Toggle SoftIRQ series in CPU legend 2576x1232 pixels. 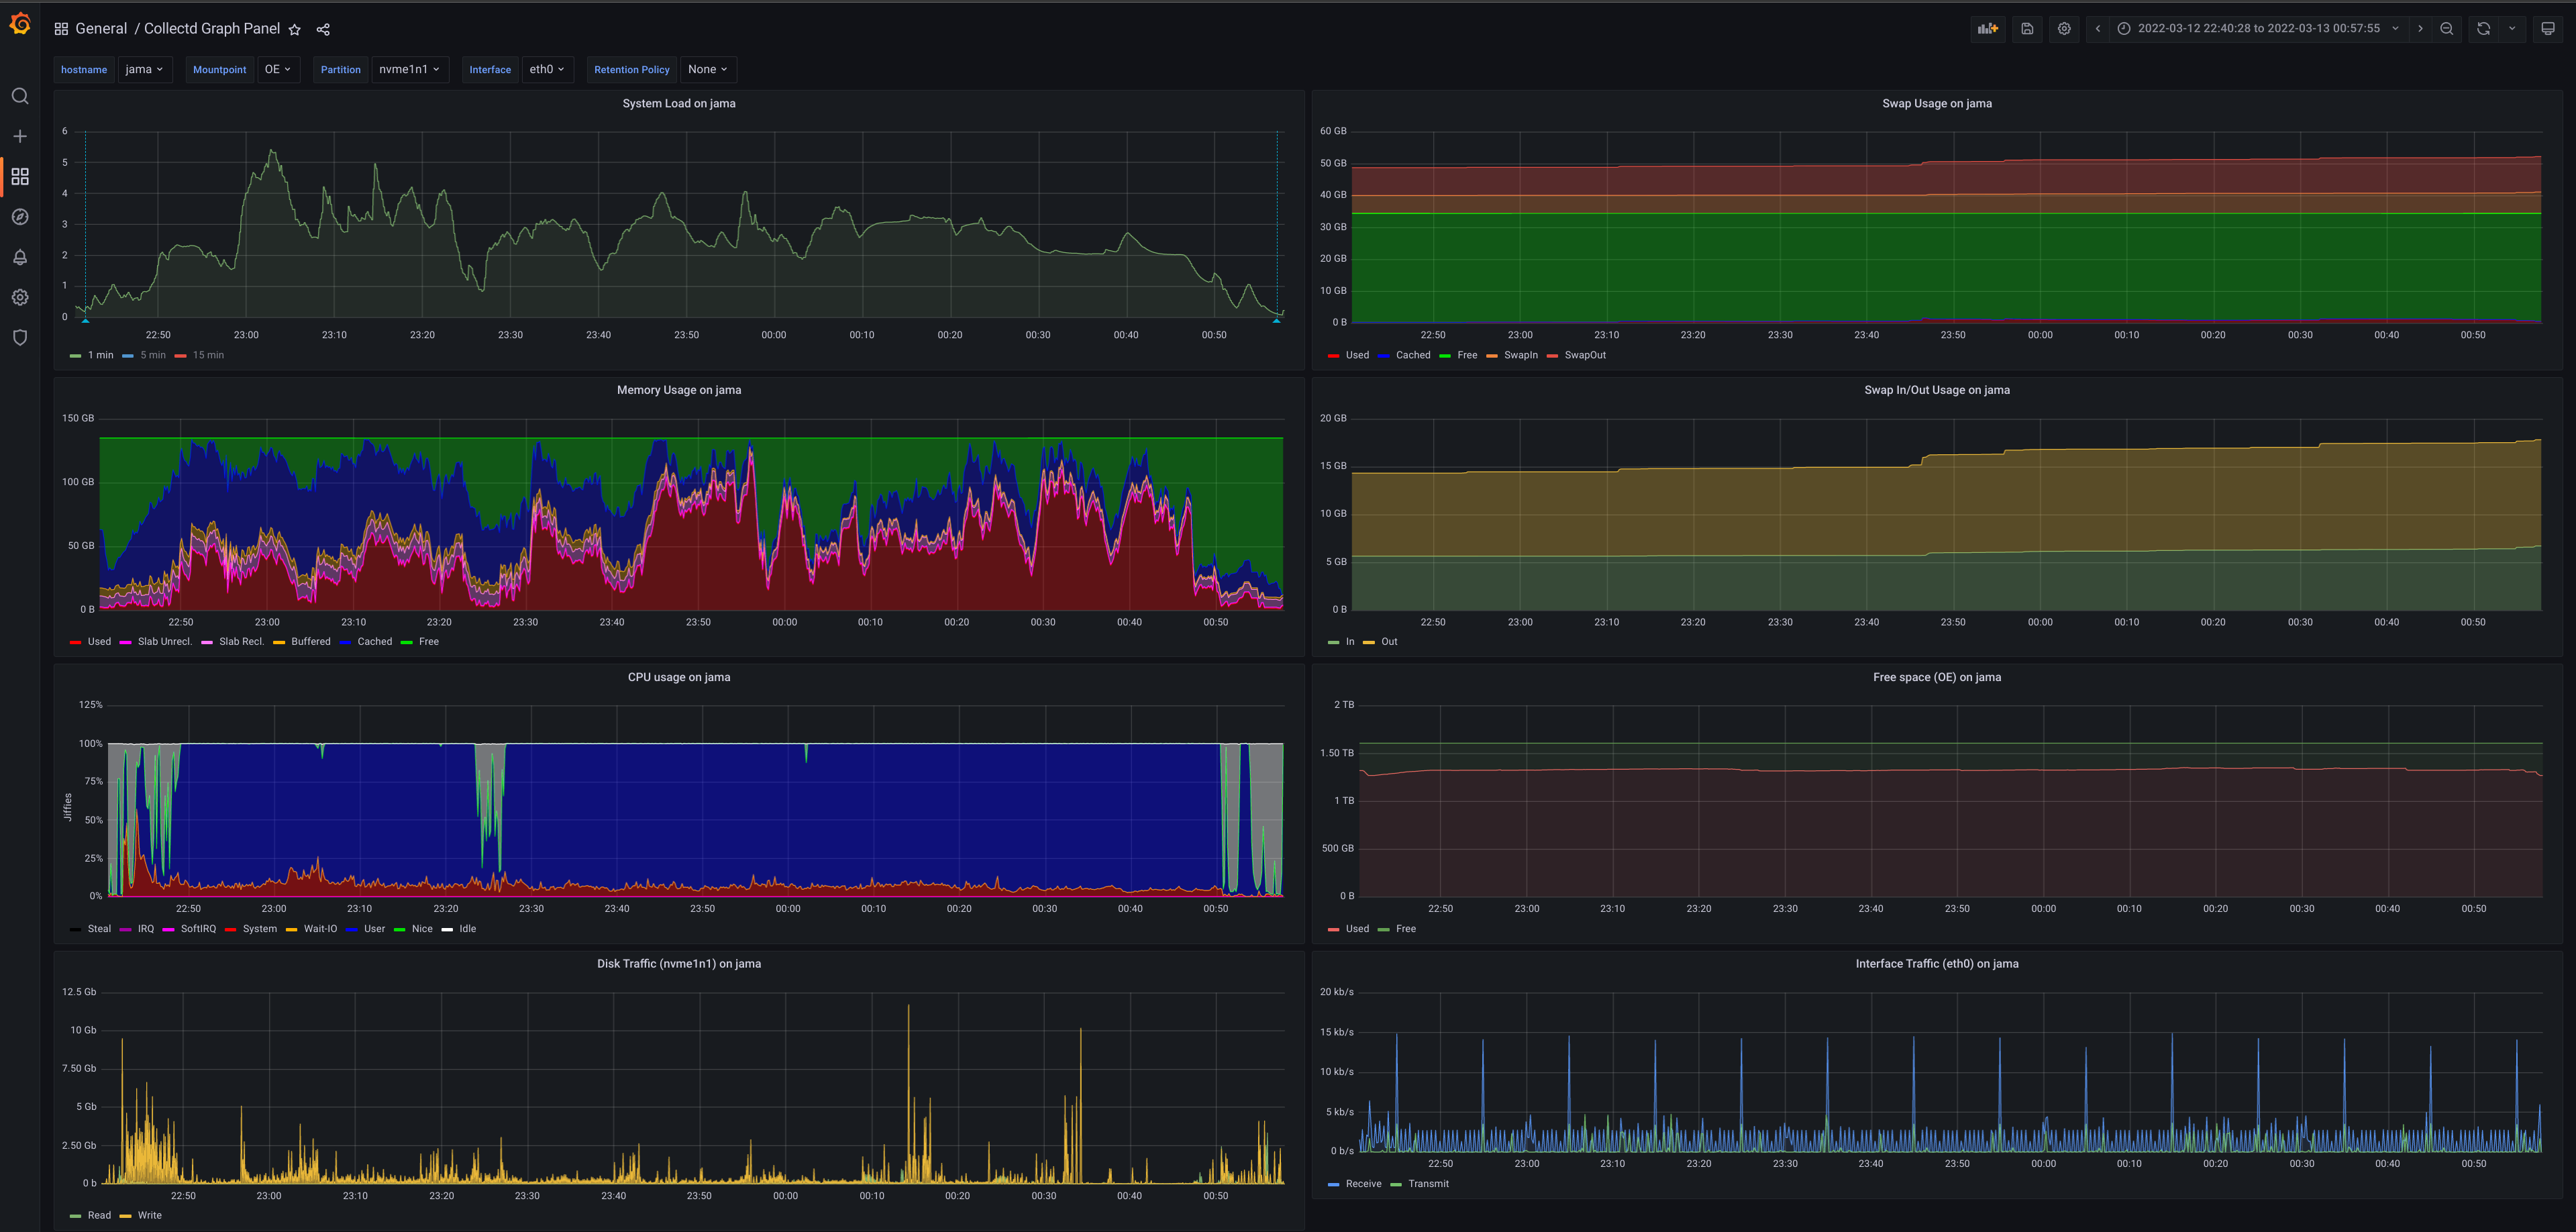(x=198, y=929)
